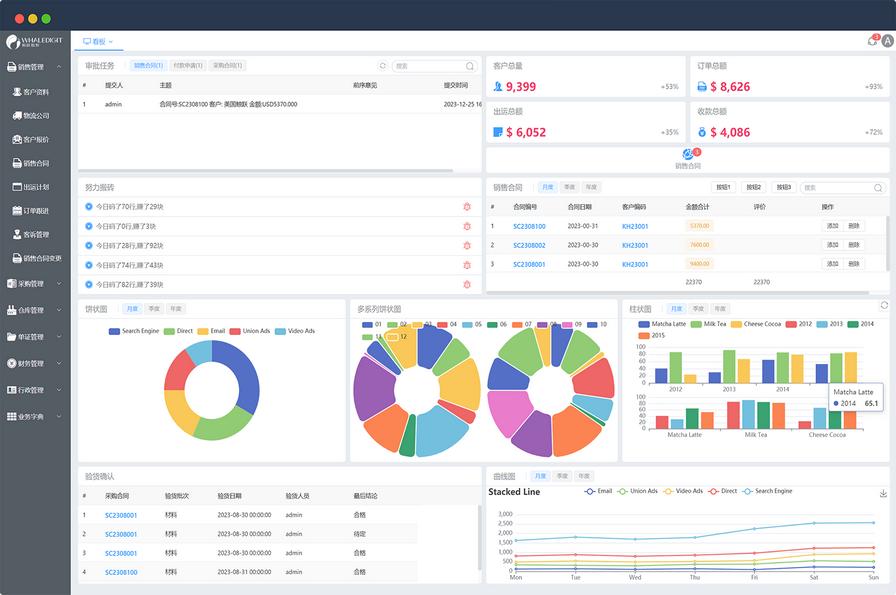Image resolution: width=896 pixels, height=595 pixels.
Task: Refresh the 柱状图 bar chart panel
Action: click(884, 305)
